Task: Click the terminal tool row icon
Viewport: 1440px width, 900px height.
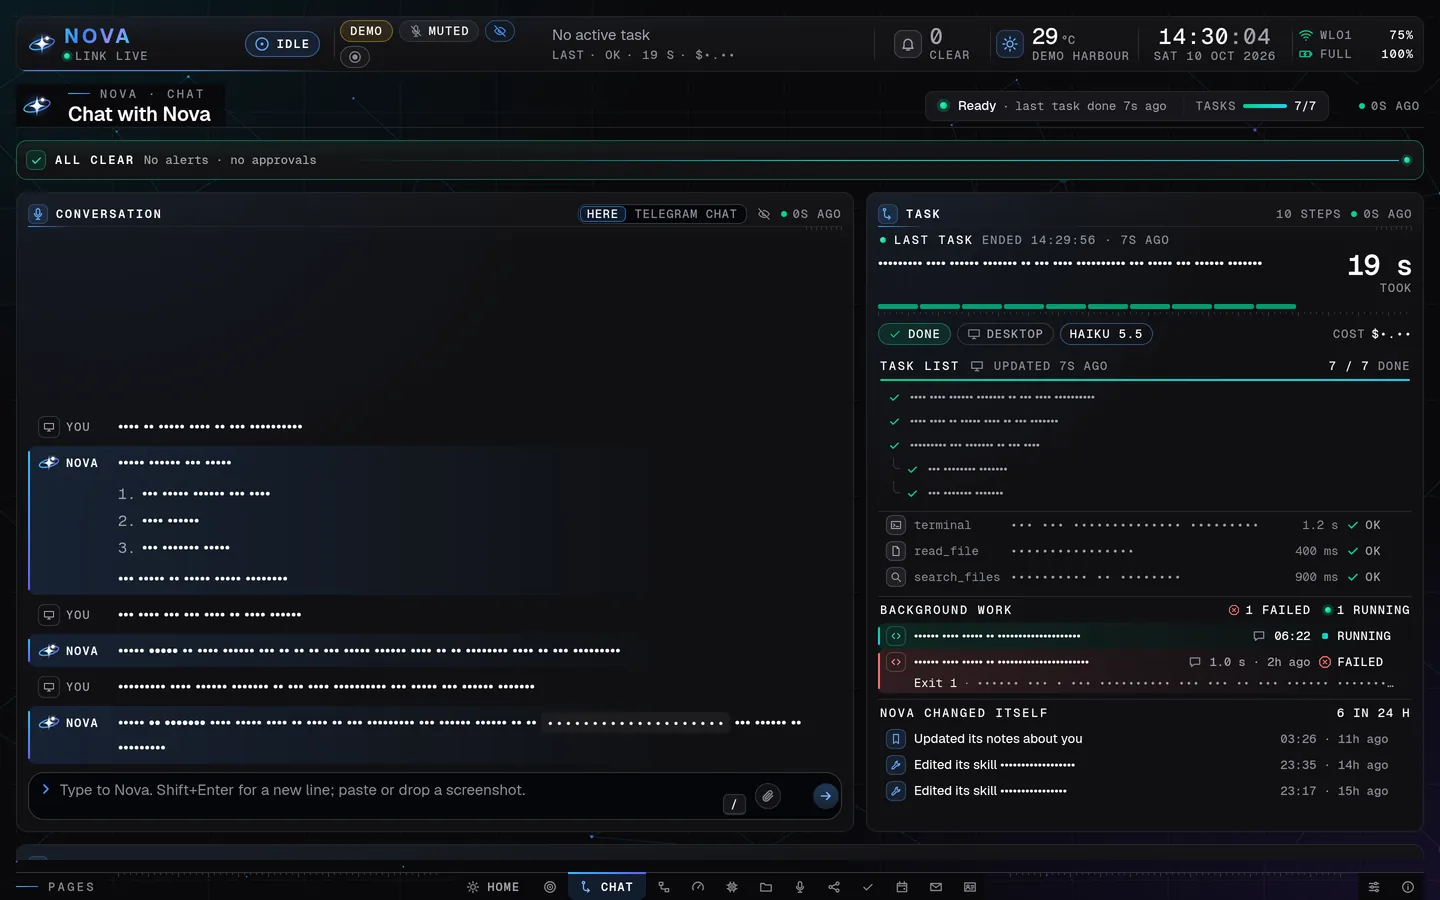Action: [x=896, y=525]
